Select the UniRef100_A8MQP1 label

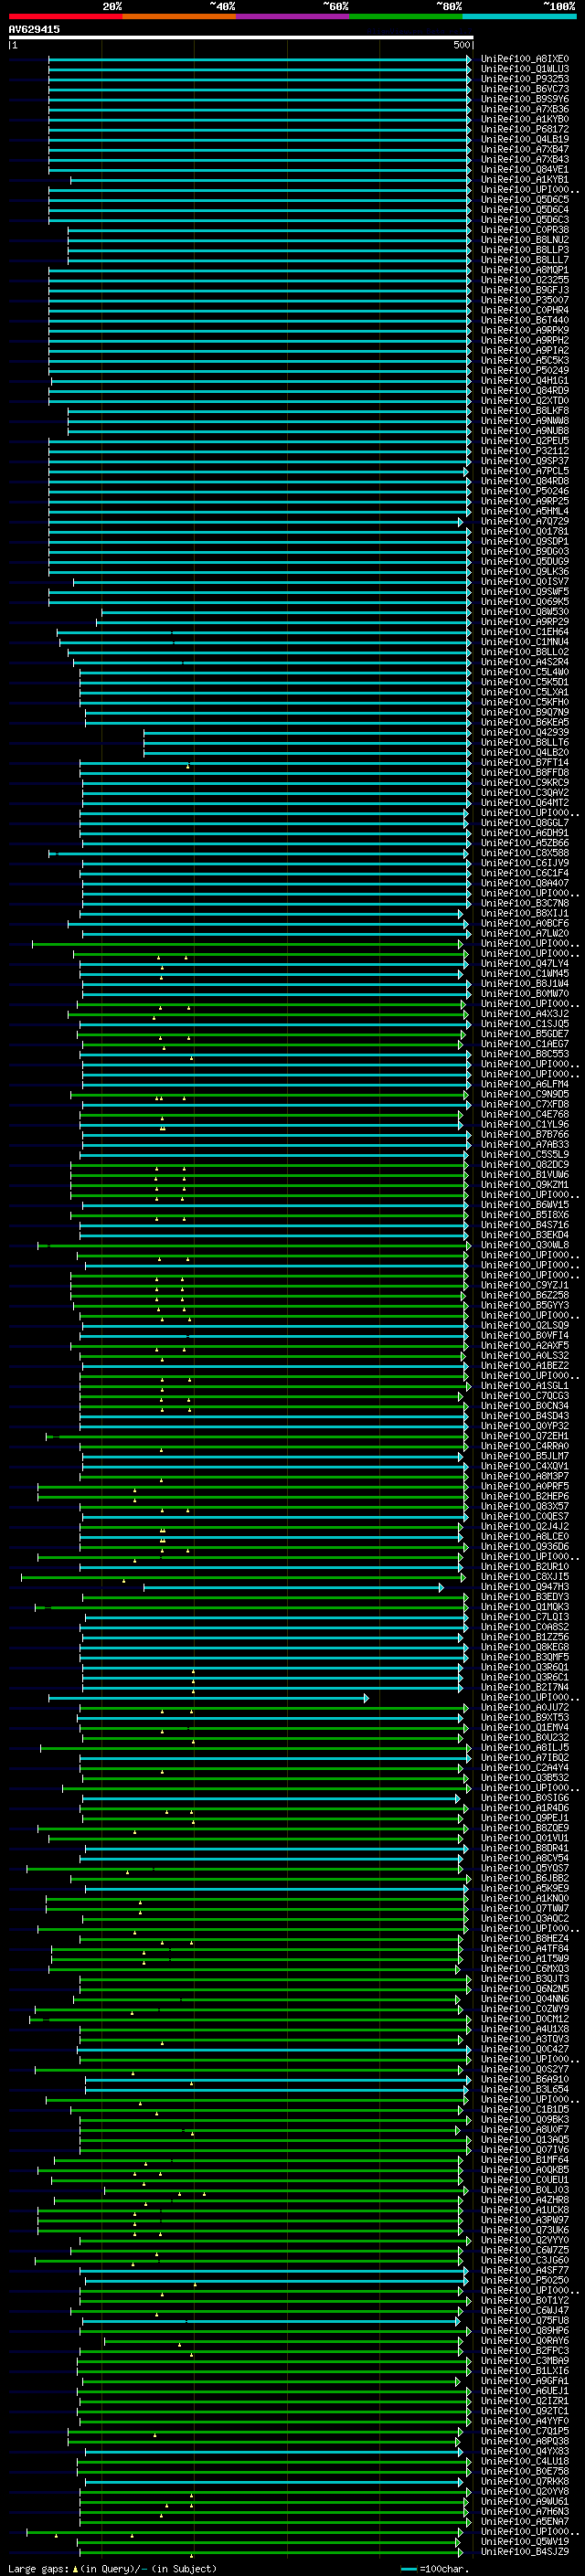pyautogui.click(x=525, y=270)
